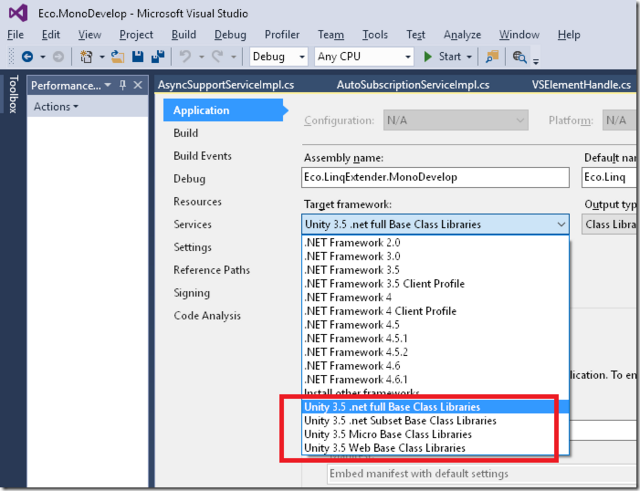The width and height of the screenshot is (640, 491).
Task: Choose .NET Framework 3.5 Client Profile
Action: [x=435, y=284]
